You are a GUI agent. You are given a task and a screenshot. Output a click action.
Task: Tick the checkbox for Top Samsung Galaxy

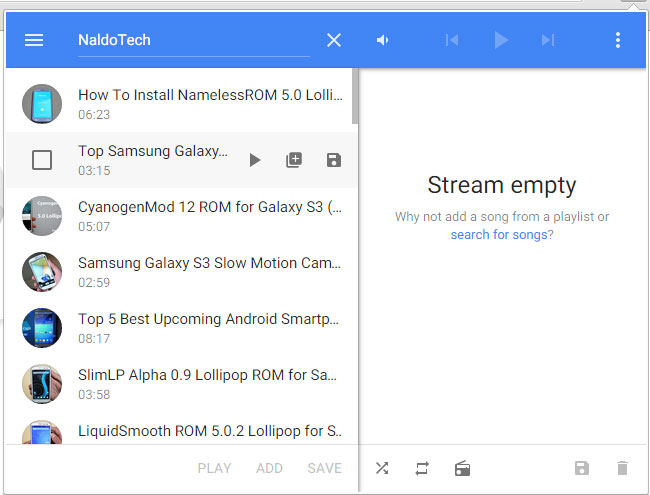click(42, 160)
